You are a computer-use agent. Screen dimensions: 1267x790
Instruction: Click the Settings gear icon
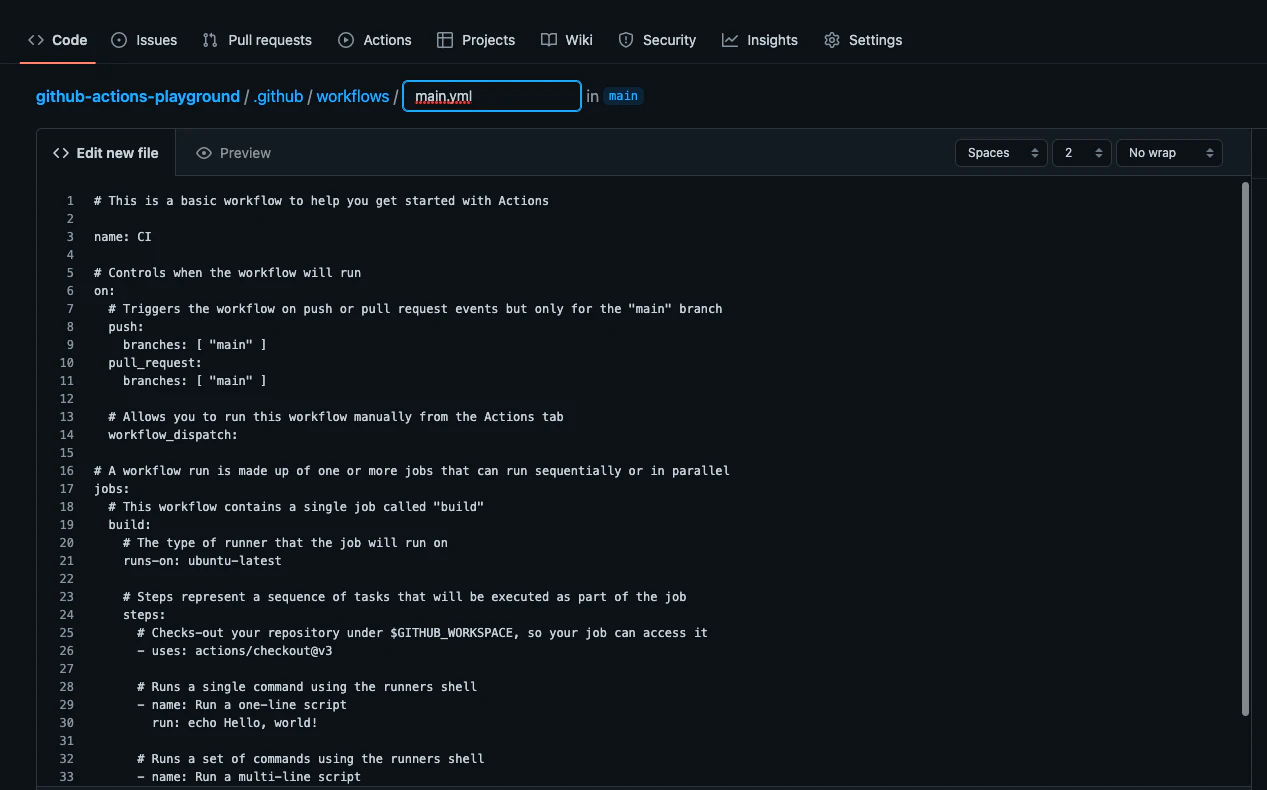tap(832, 40)
